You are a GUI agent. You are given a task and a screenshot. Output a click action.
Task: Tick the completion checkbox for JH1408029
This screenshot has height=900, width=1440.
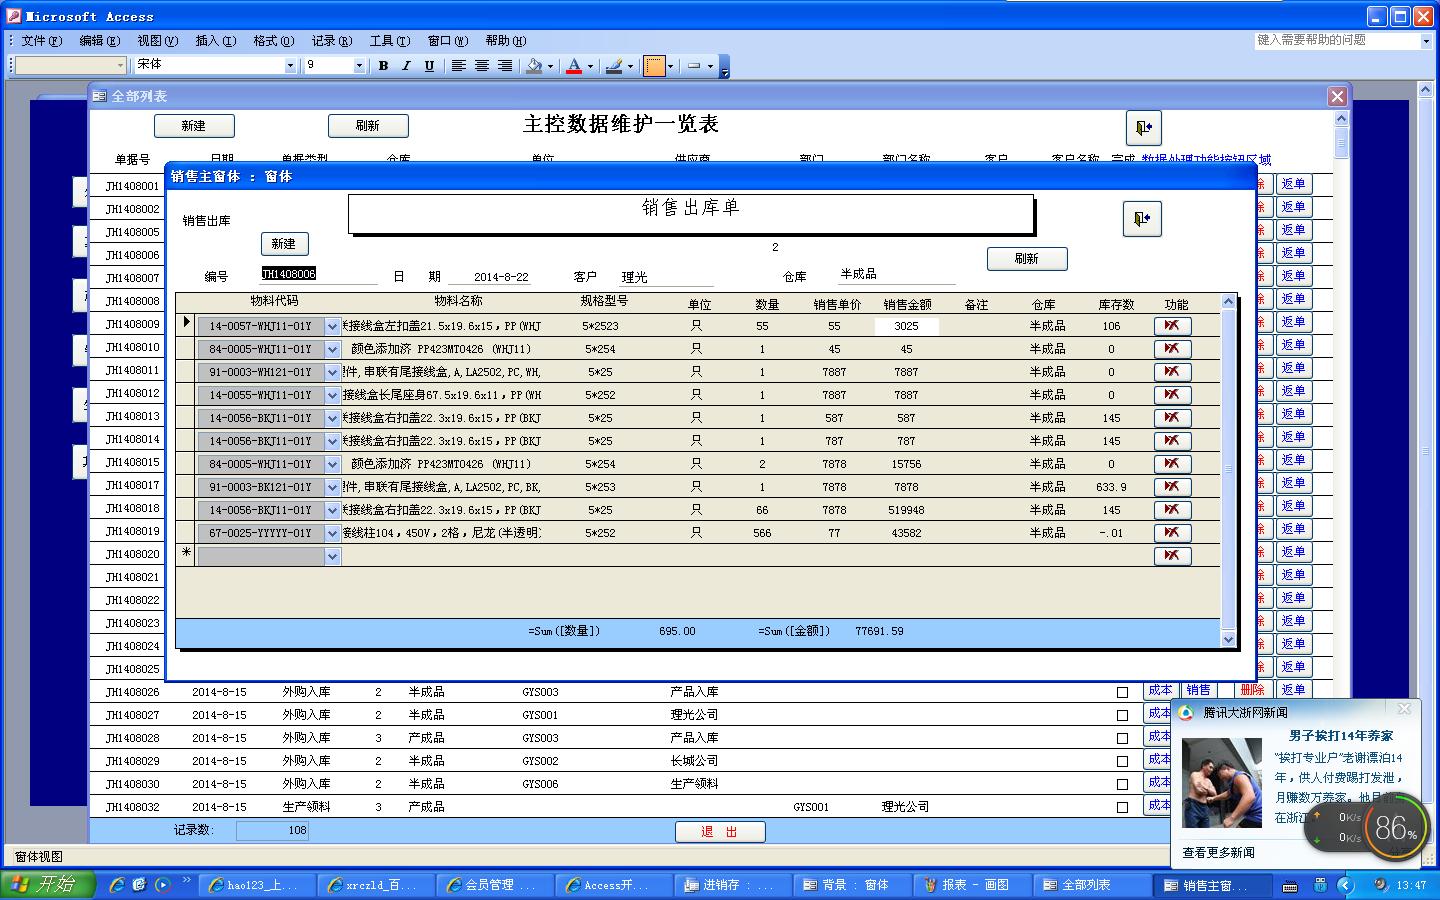[1122, 761]
